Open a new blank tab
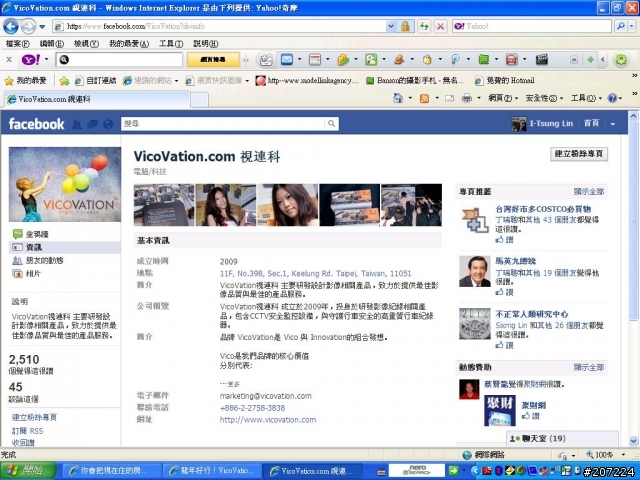 [199, 100]
